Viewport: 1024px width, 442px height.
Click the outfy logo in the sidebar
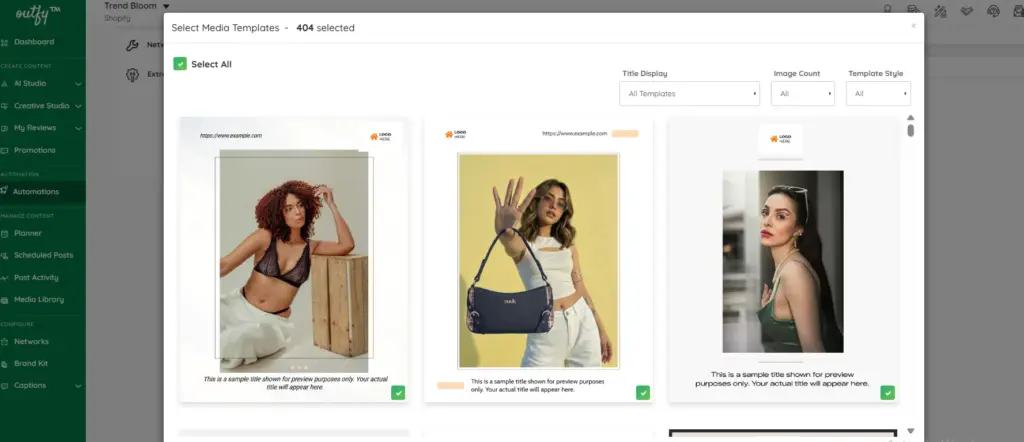pos(38,14)
